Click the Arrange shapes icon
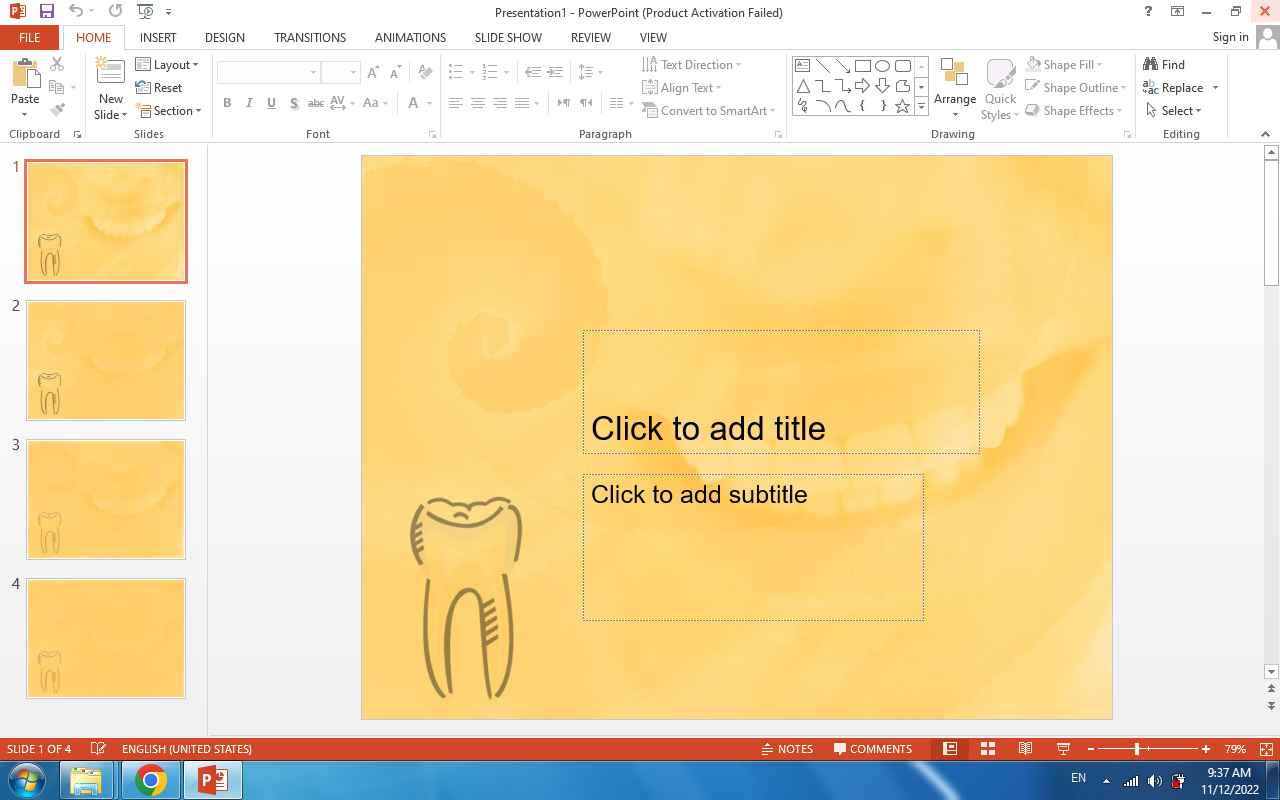This screenshot has height=800, width=1280. coord(954,78)
